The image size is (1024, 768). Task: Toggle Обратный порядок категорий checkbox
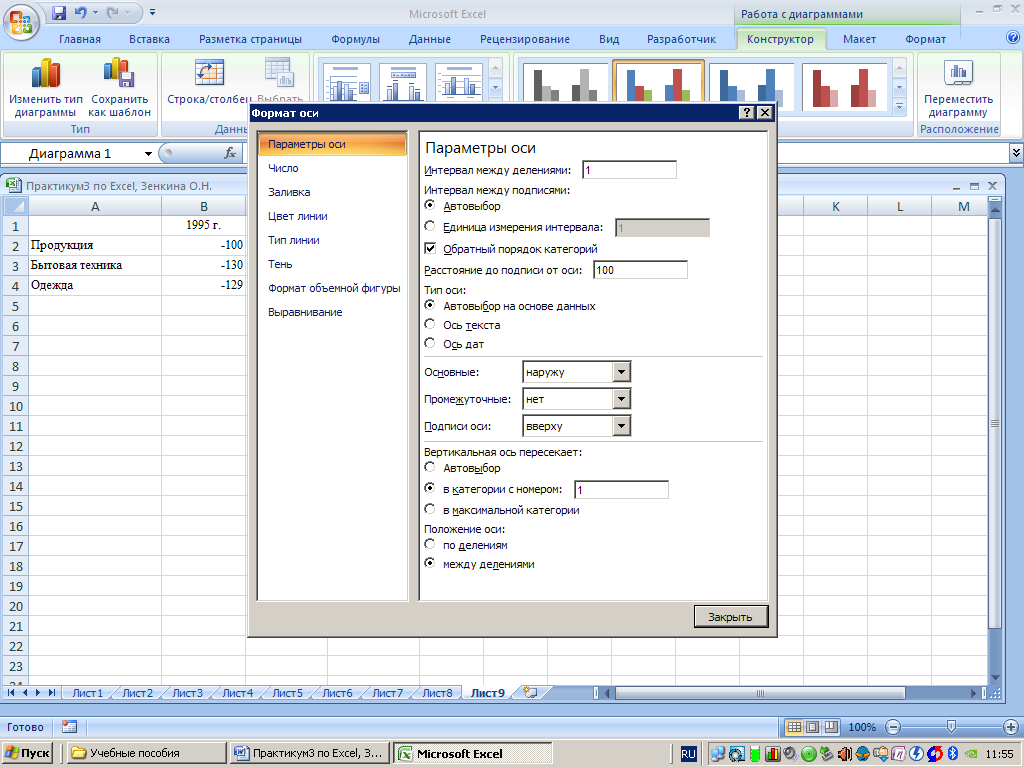[430, 248]
